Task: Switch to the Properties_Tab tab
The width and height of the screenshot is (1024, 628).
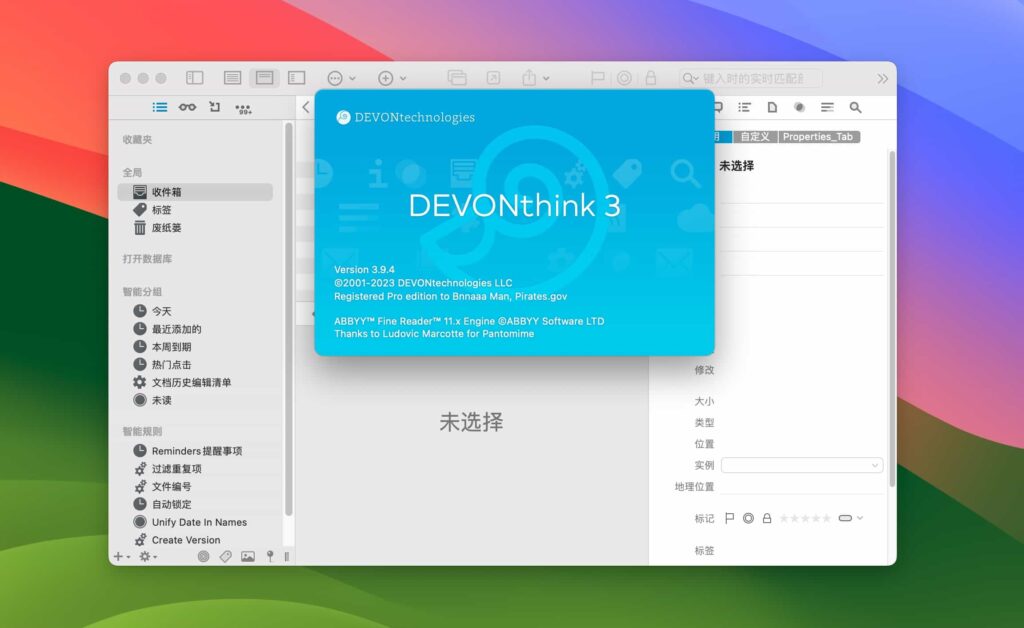Action: click(819, 136)
